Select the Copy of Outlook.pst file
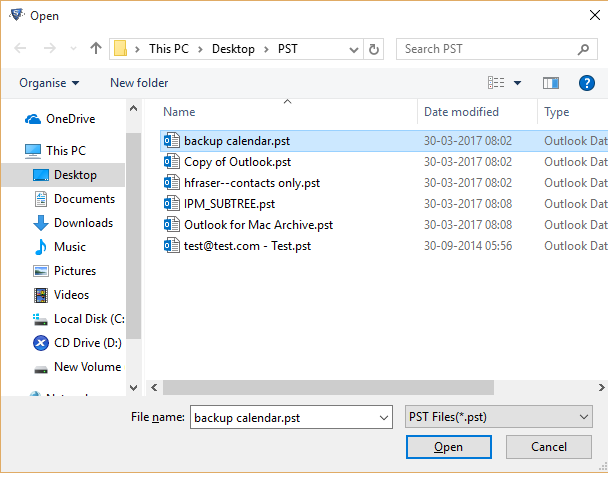This screenshot has height=478, width=608. point(384,162)
